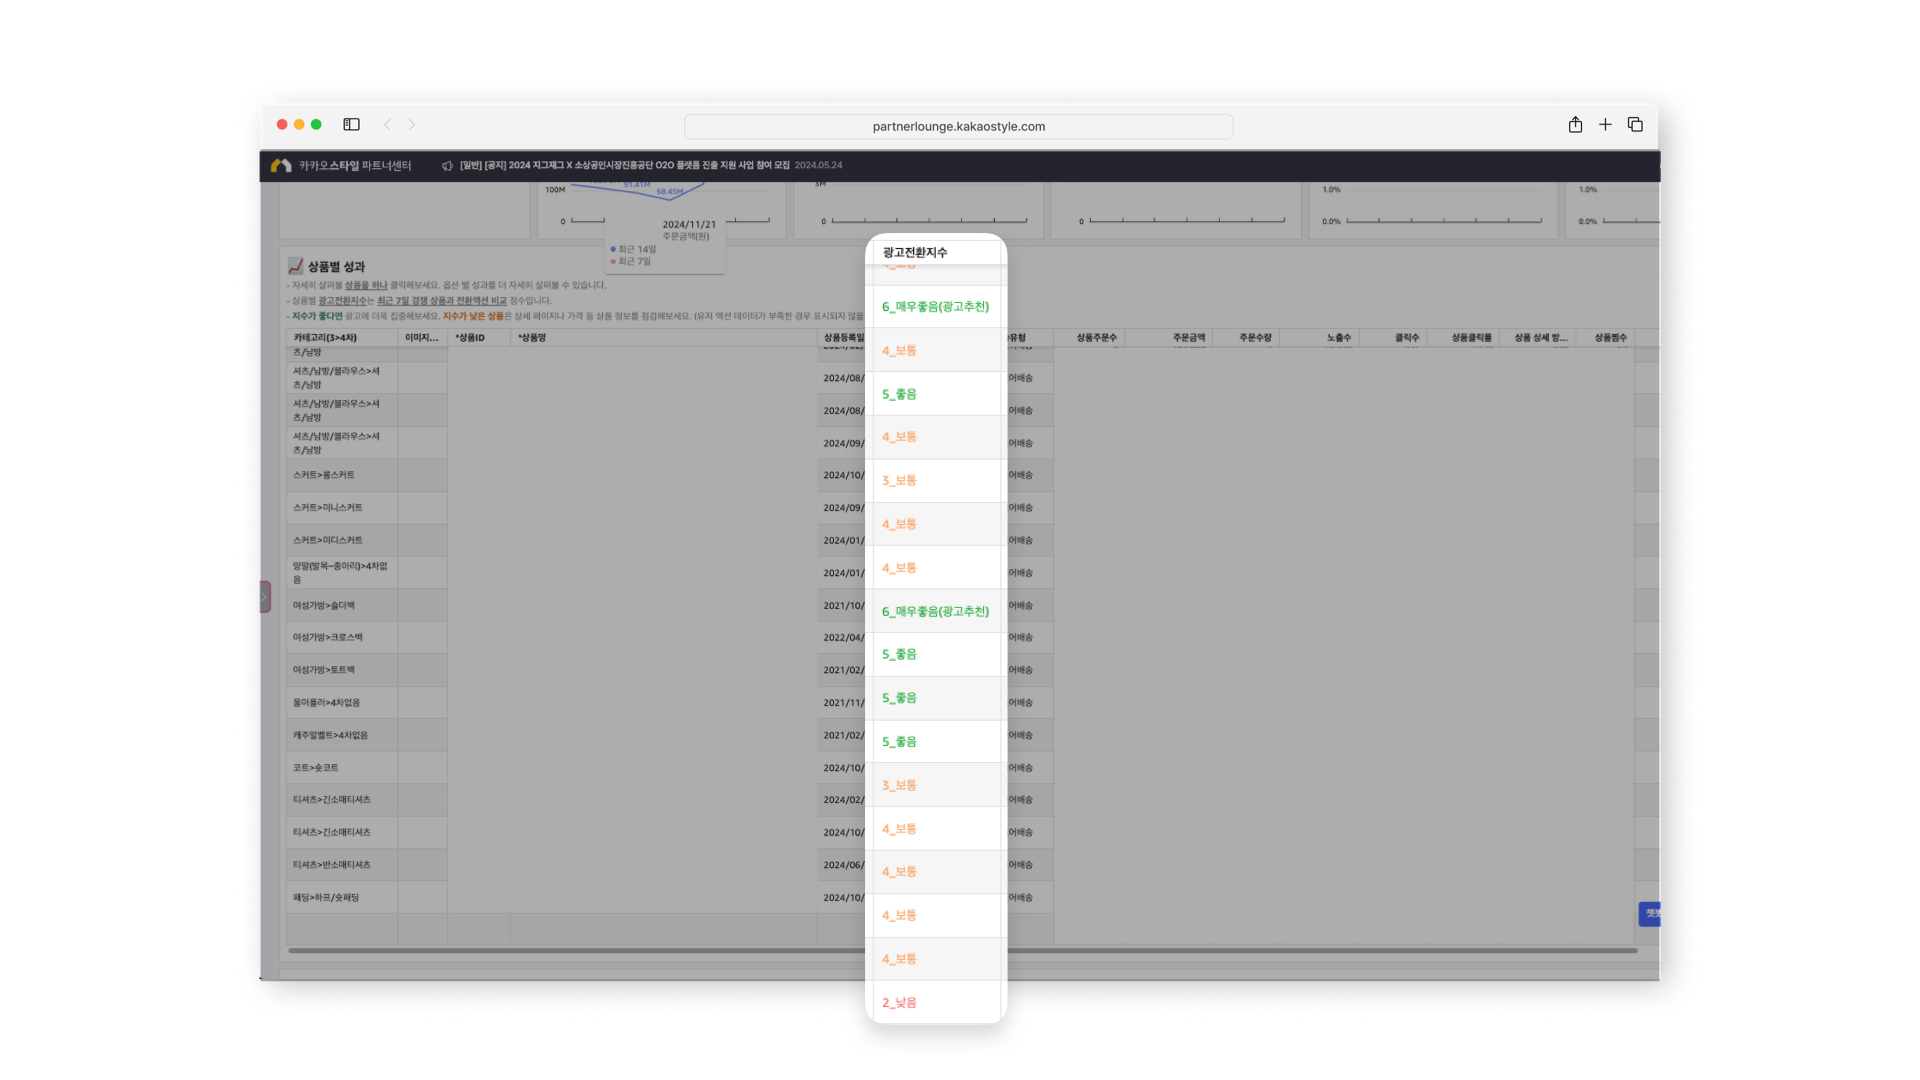The height and width of the screenshot is (1080, 1920).
Task: Follow the 최근 7일 경쟁 상품과 전환액션 비교 link
Action: [x=441, y=300]
